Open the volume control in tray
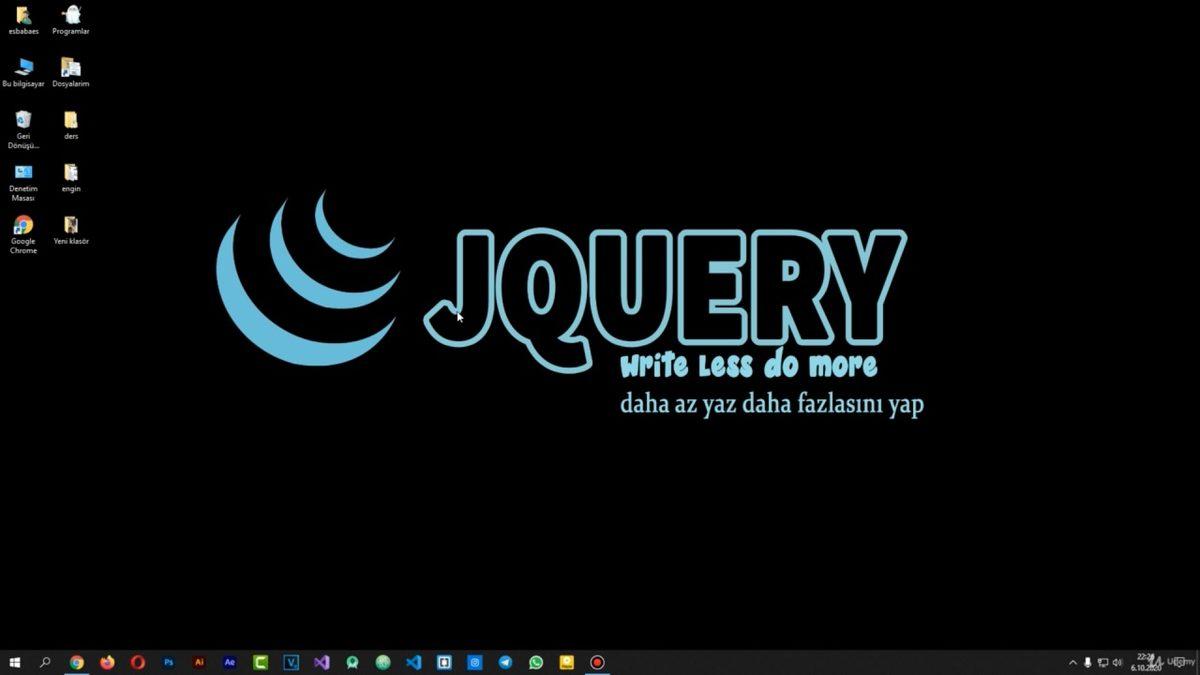This screenshot has width=1200, height=675. click(1117, 662)
